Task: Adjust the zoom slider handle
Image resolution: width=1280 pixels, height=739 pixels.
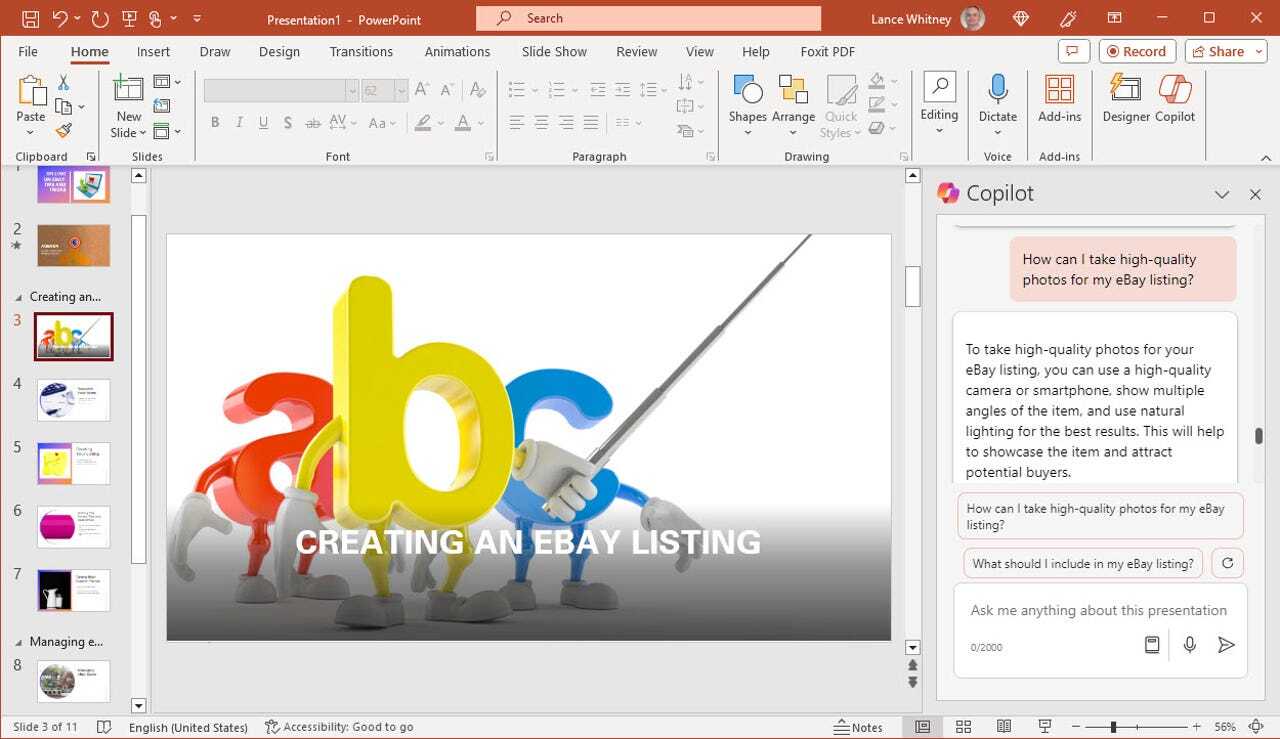Action: point(1113,727)
